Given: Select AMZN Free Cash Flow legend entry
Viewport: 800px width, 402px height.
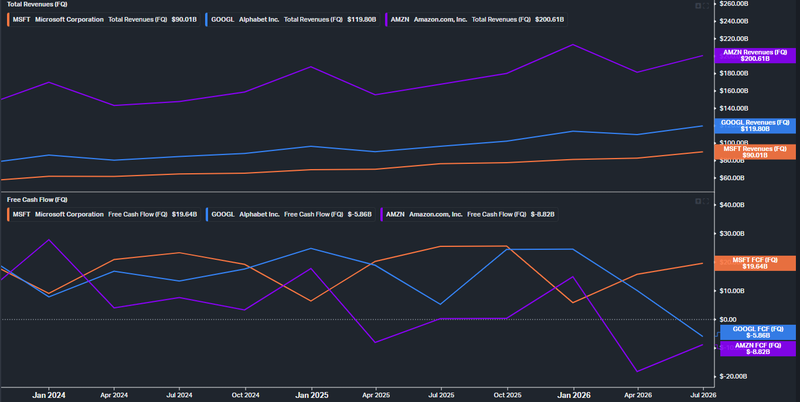Looking at the screenshot, I should click(x=469, y=215).
